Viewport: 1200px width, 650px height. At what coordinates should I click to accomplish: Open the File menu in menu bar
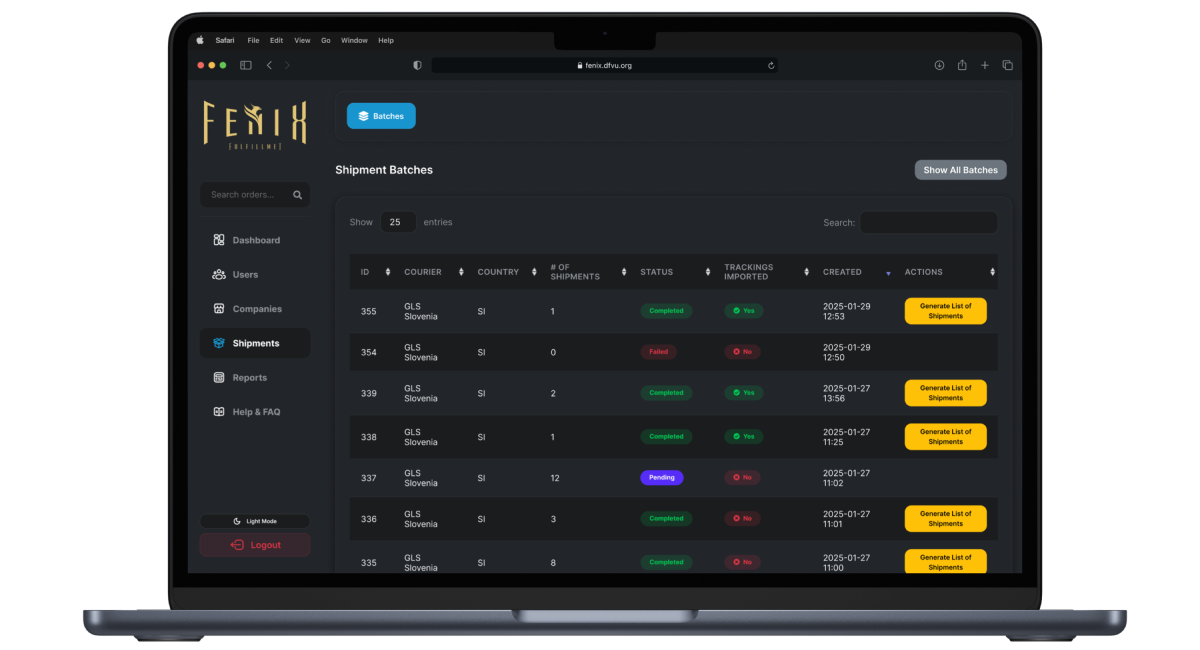[x=253, y=41]
